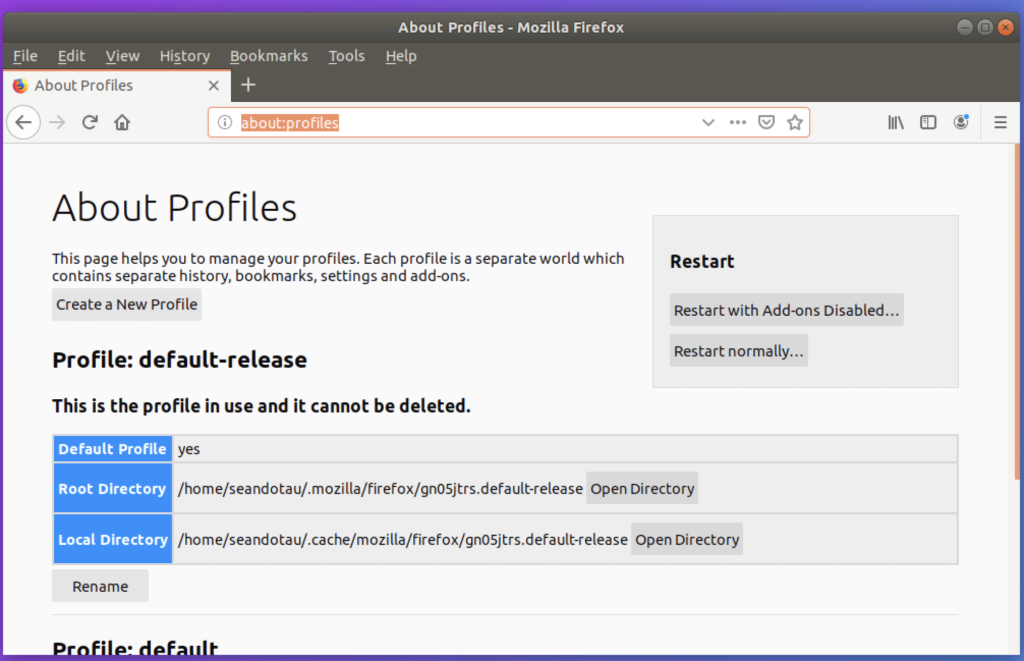The width and height of the screenshot is (1024, 661).
Task: Open a new tab with plus button
Action: pyautogui.click(x=248, y=85)
